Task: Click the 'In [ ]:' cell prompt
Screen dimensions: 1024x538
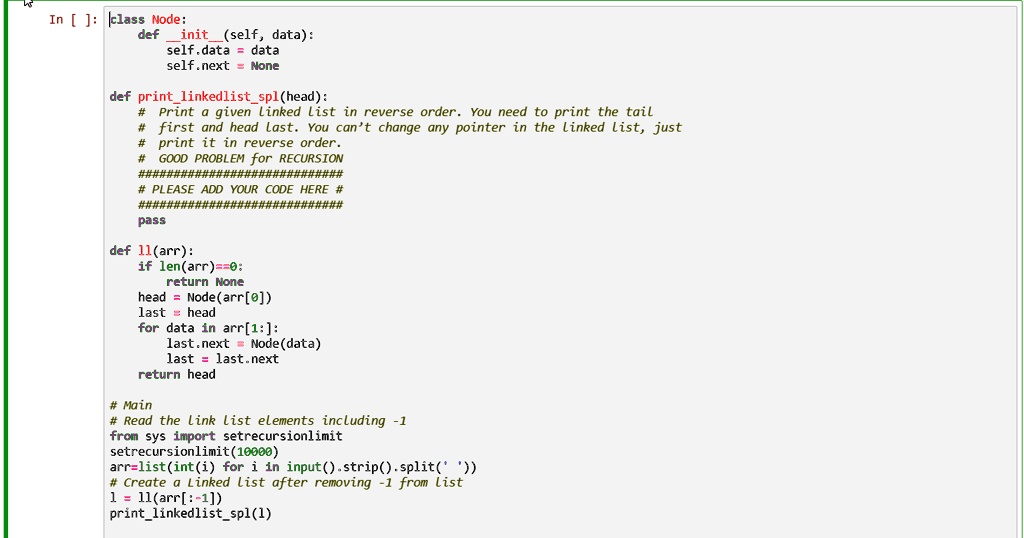Action: pos(72,20)
